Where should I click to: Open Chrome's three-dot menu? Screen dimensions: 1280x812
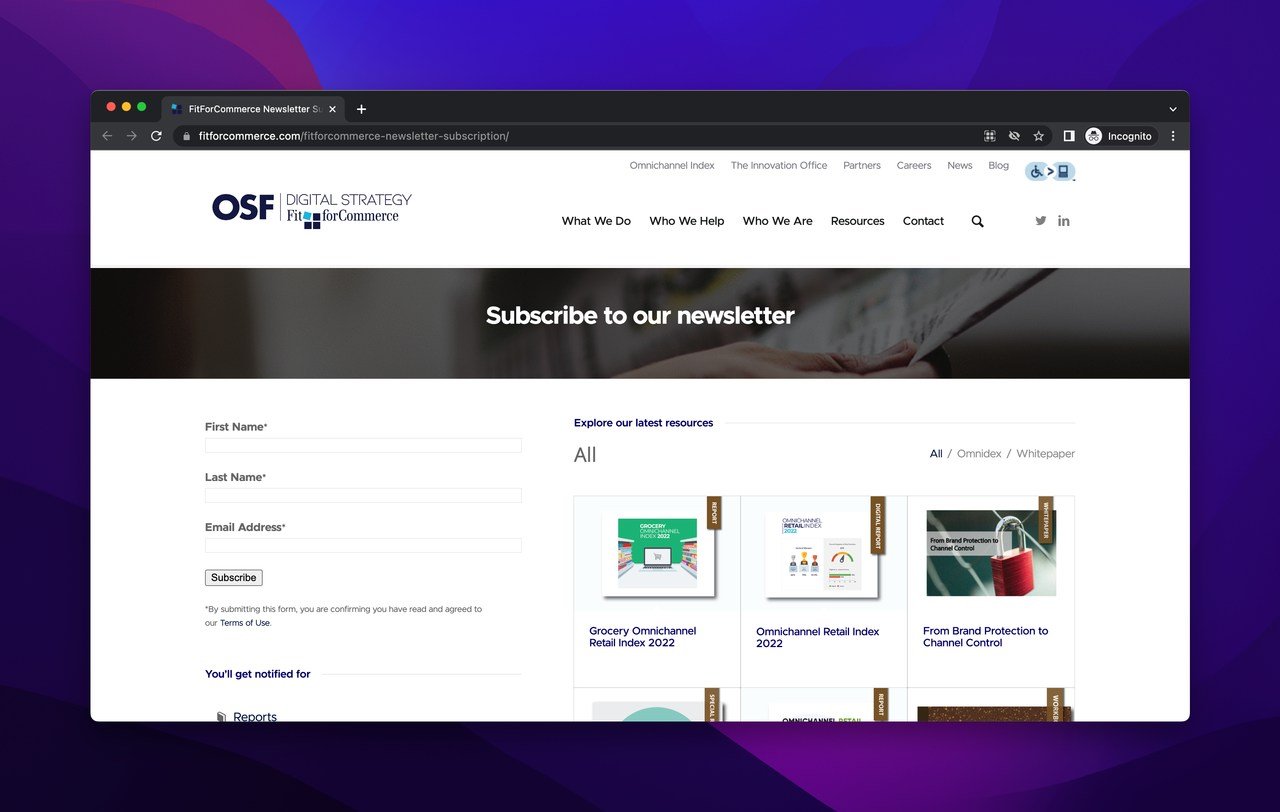pyautogui.click(x=1172, y=135)
